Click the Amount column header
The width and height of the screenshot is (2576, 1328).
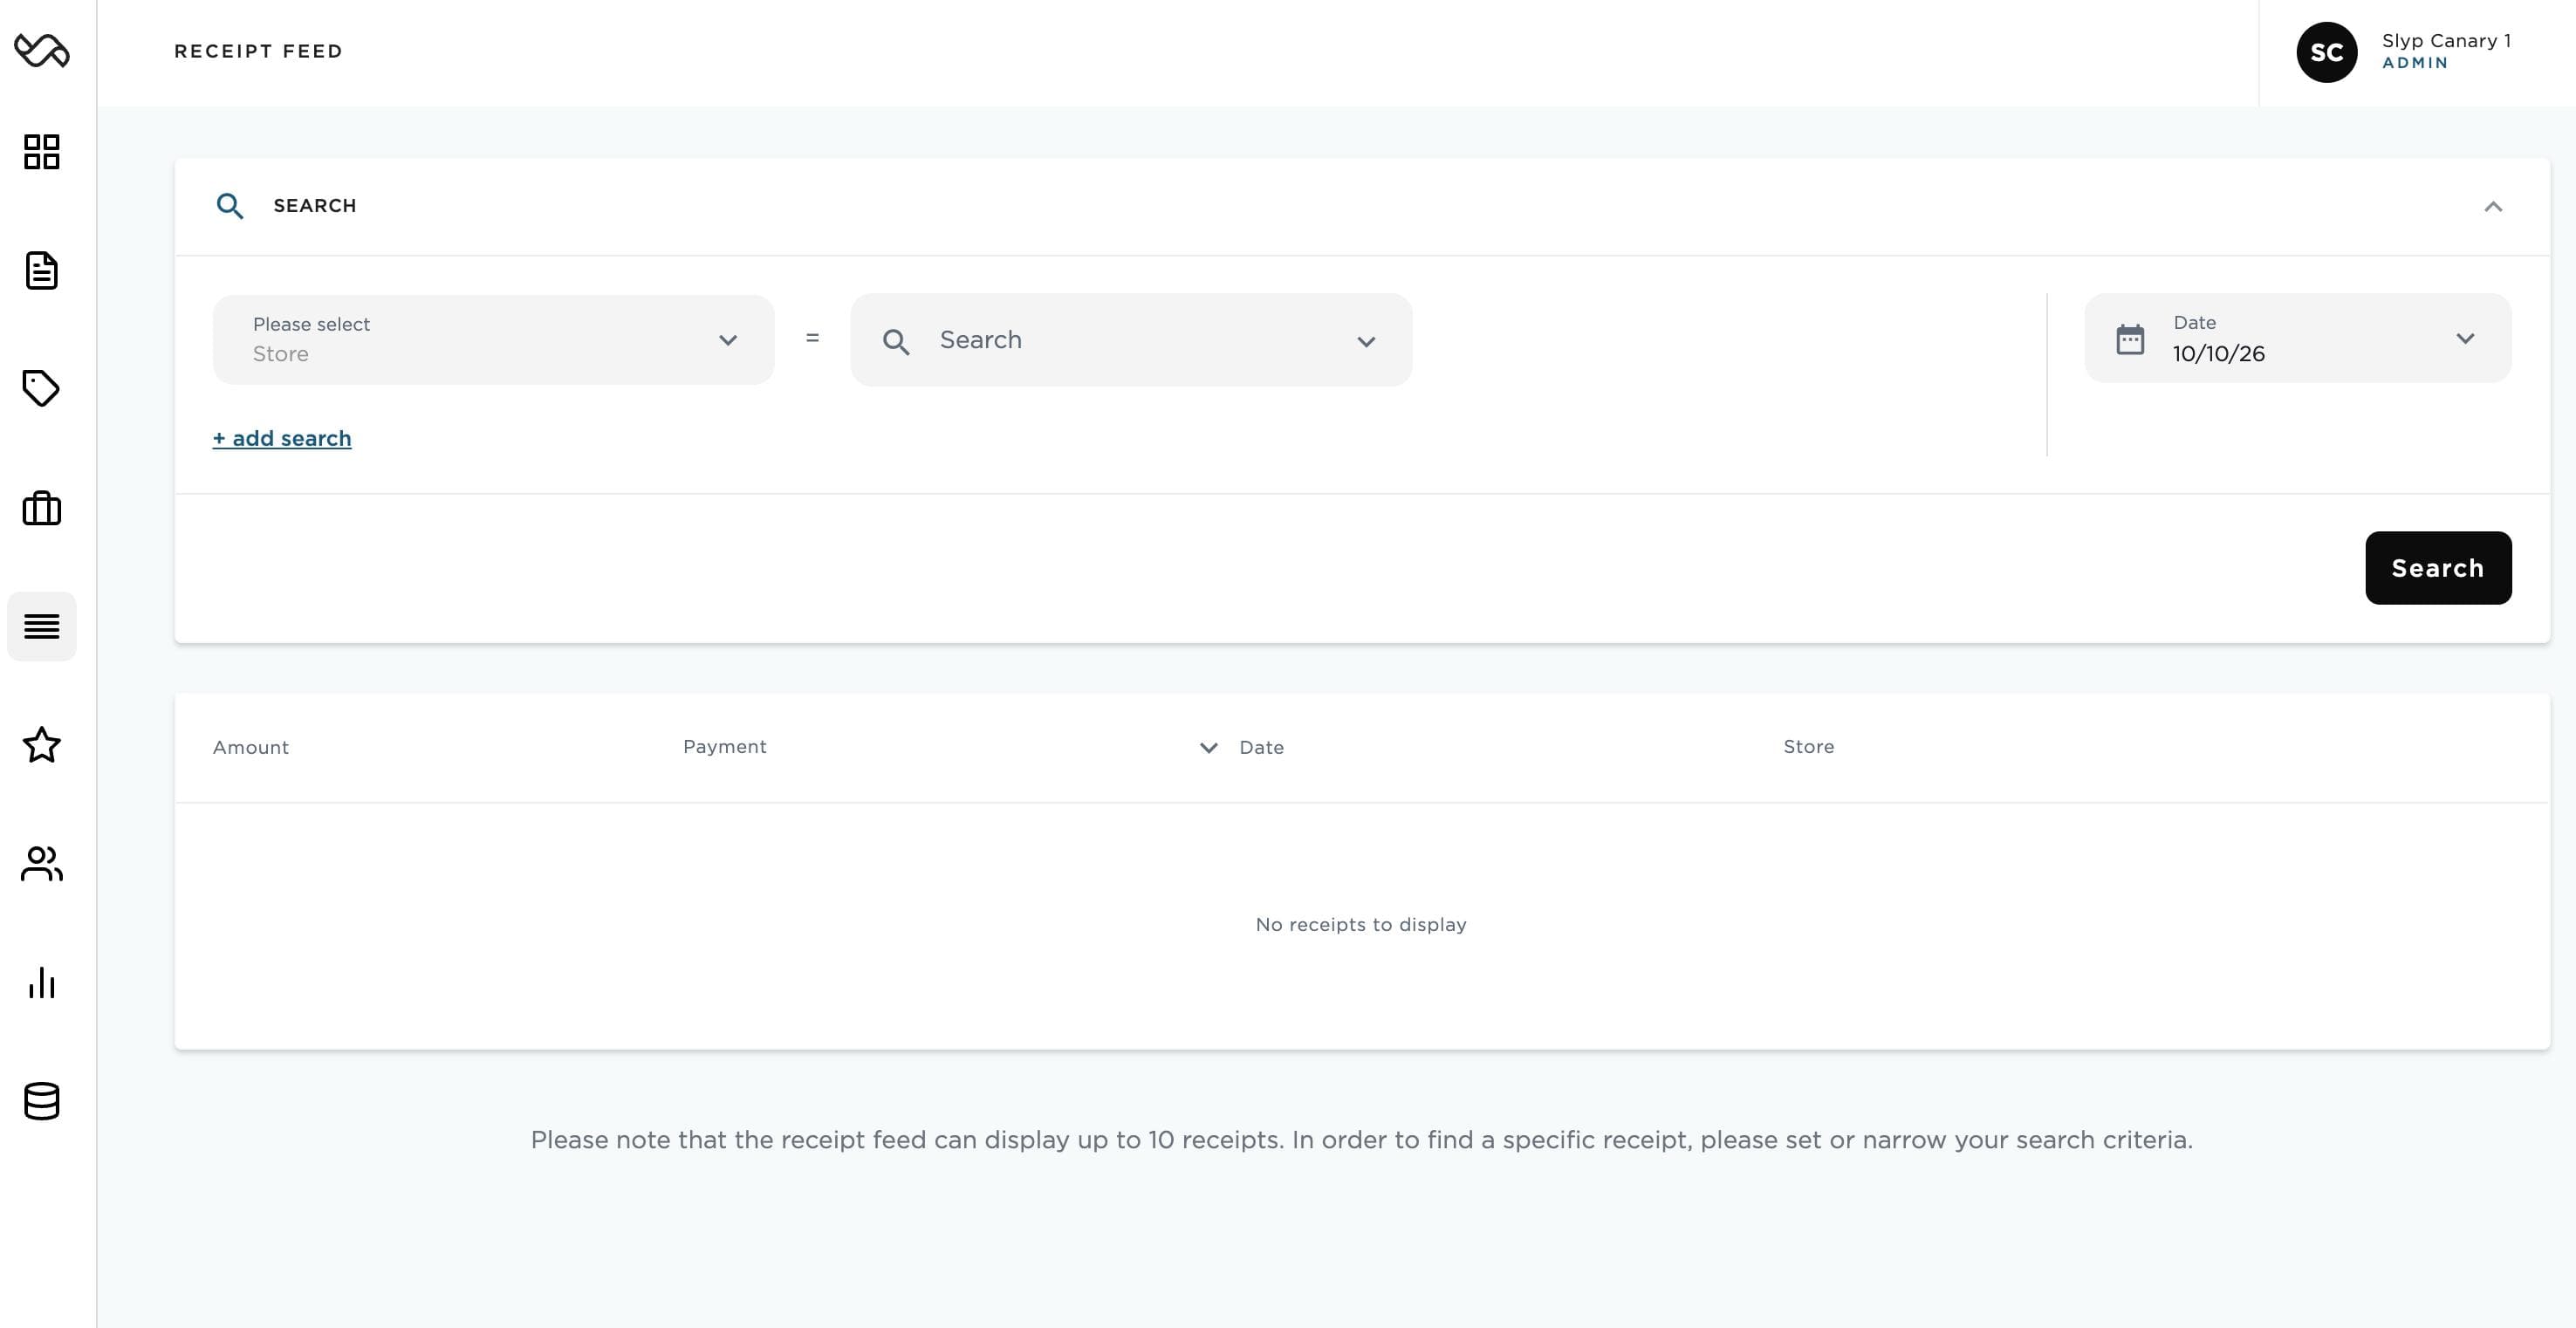pos(251,747)
